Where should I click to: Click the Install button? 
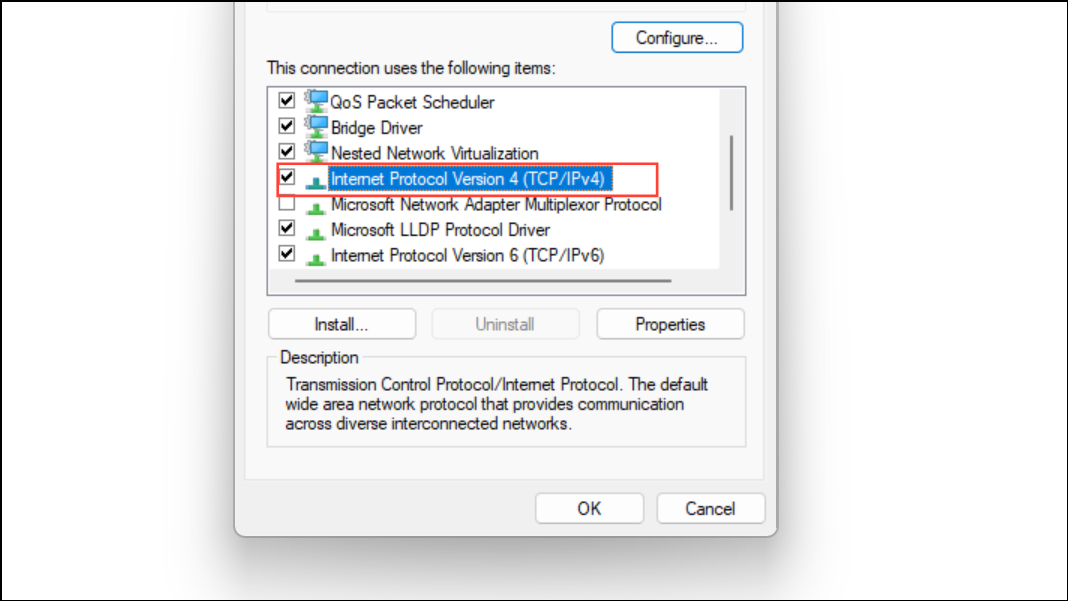[x=341, y=323]
